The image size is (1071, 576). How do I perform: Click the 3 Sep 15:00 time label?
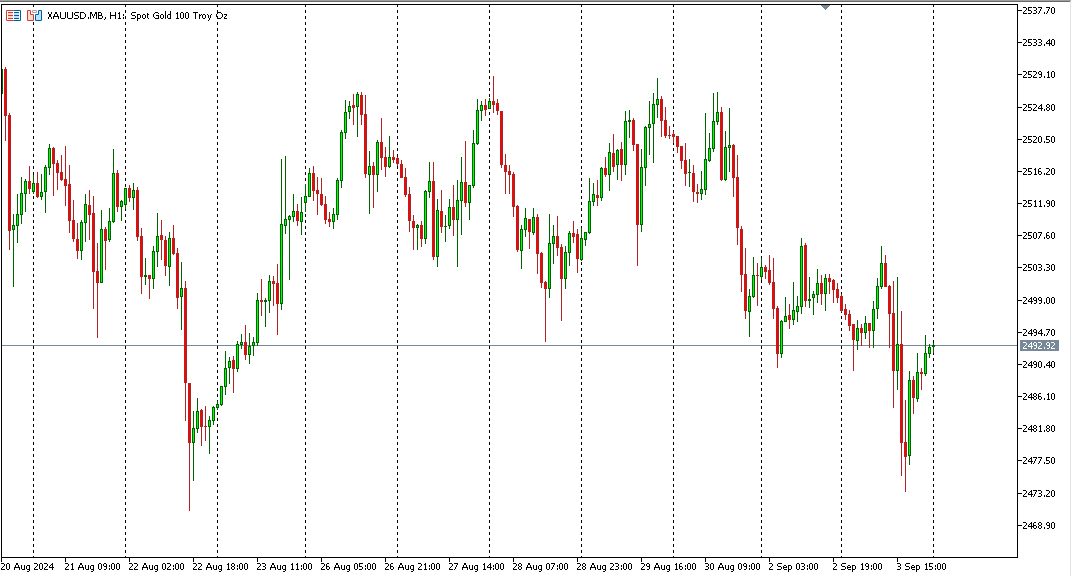(x=921, y=566)
